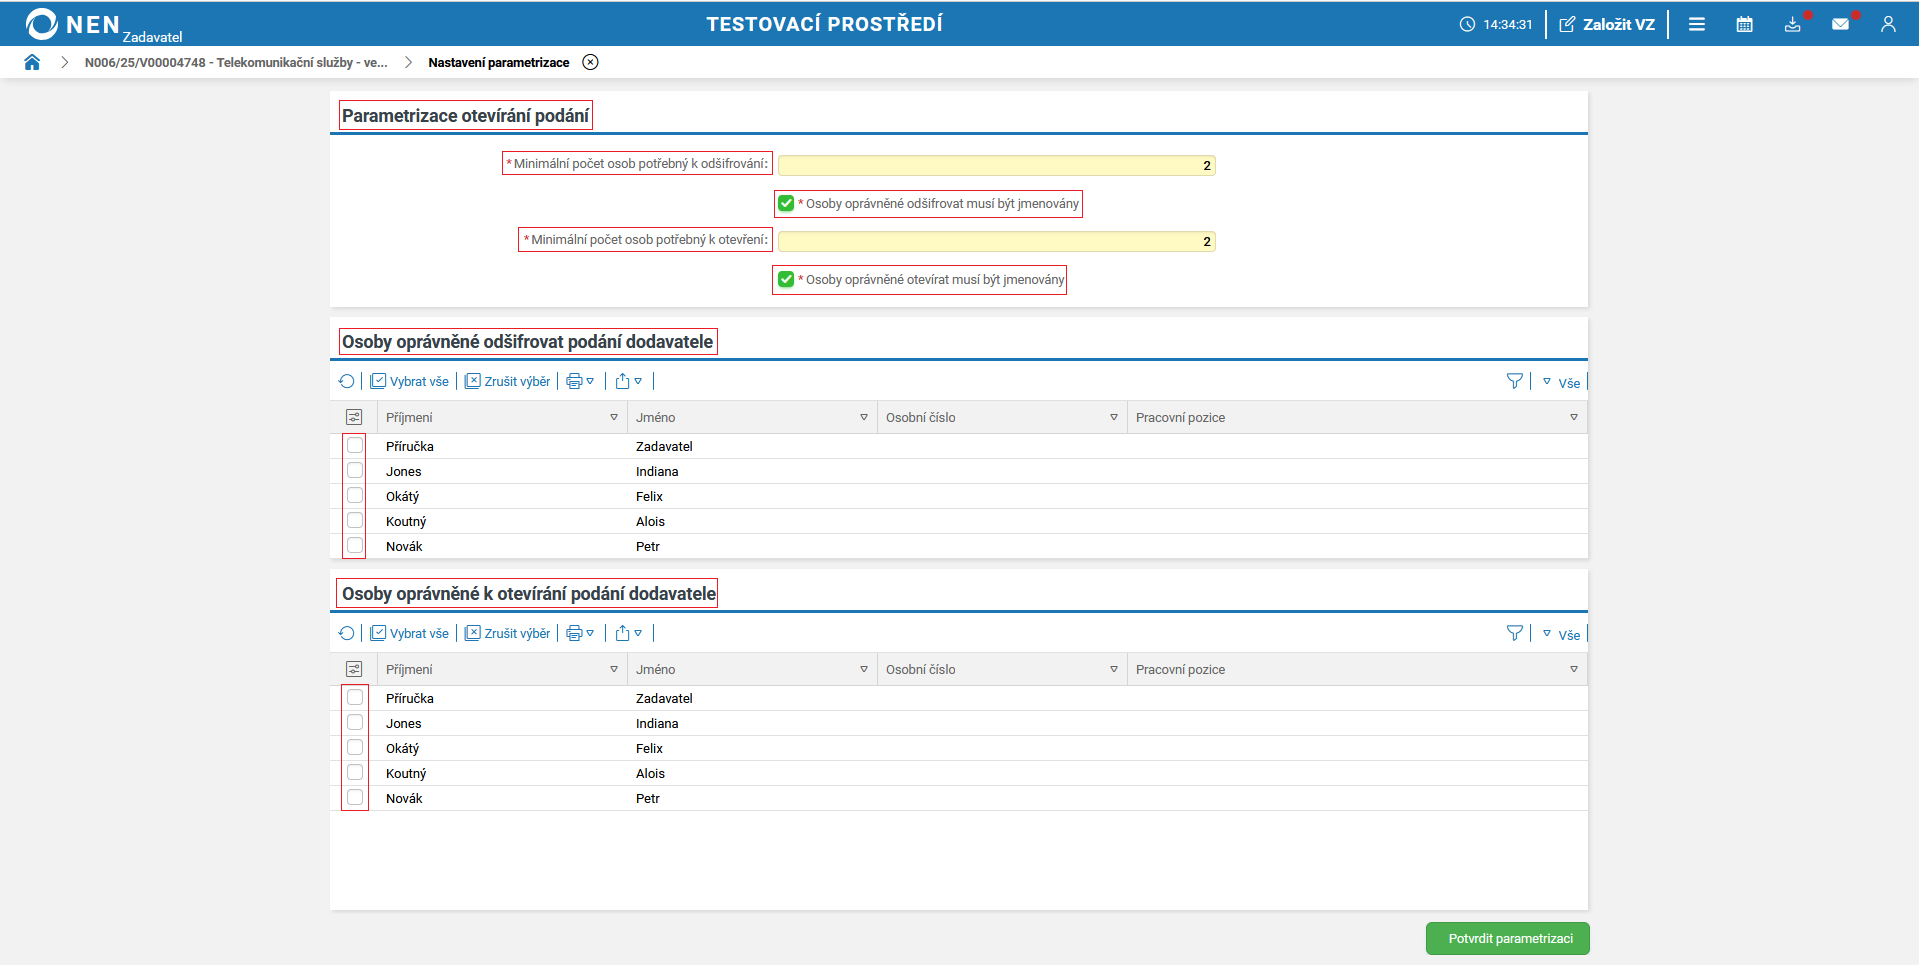
Task: Open the messages envelope icon
Action: coord(1840,24)
